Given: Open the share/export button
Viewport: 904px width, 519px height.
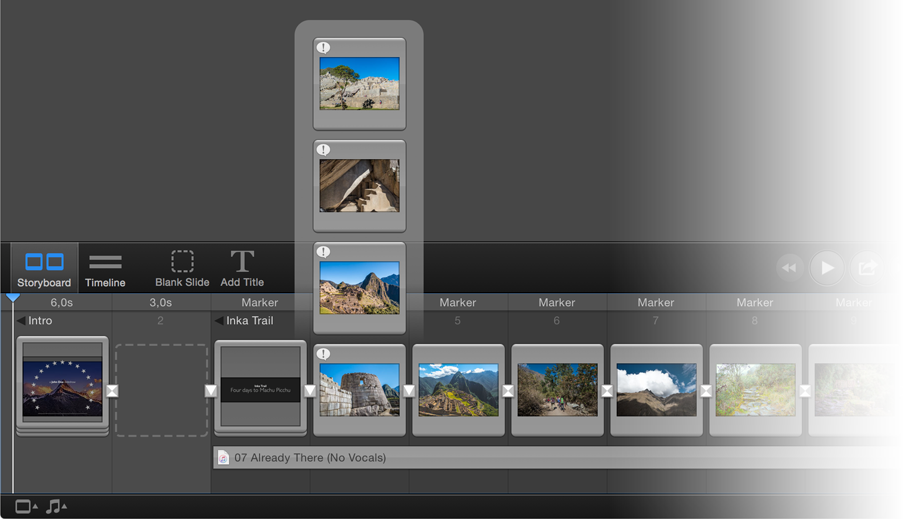Looking at the screenshot, I should click(867, 268).
